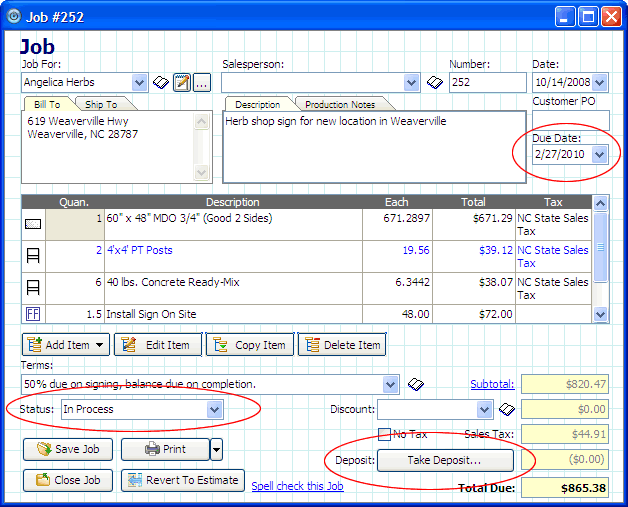Click the ellipsis button next to Job For
Screen dimensions: 628x507
point(202,83)
